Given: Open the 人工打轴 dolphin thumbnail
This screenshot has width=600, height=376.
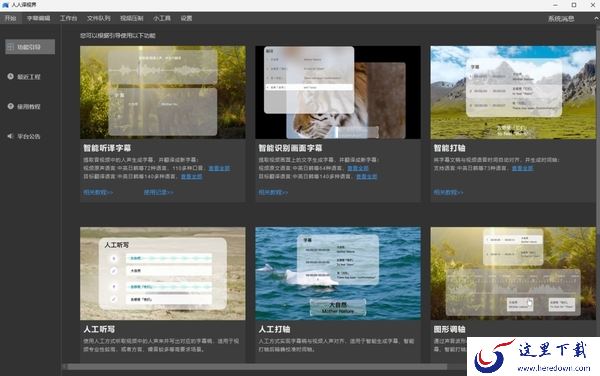Looking at the screenshot, I should click(x=338, y=273).
